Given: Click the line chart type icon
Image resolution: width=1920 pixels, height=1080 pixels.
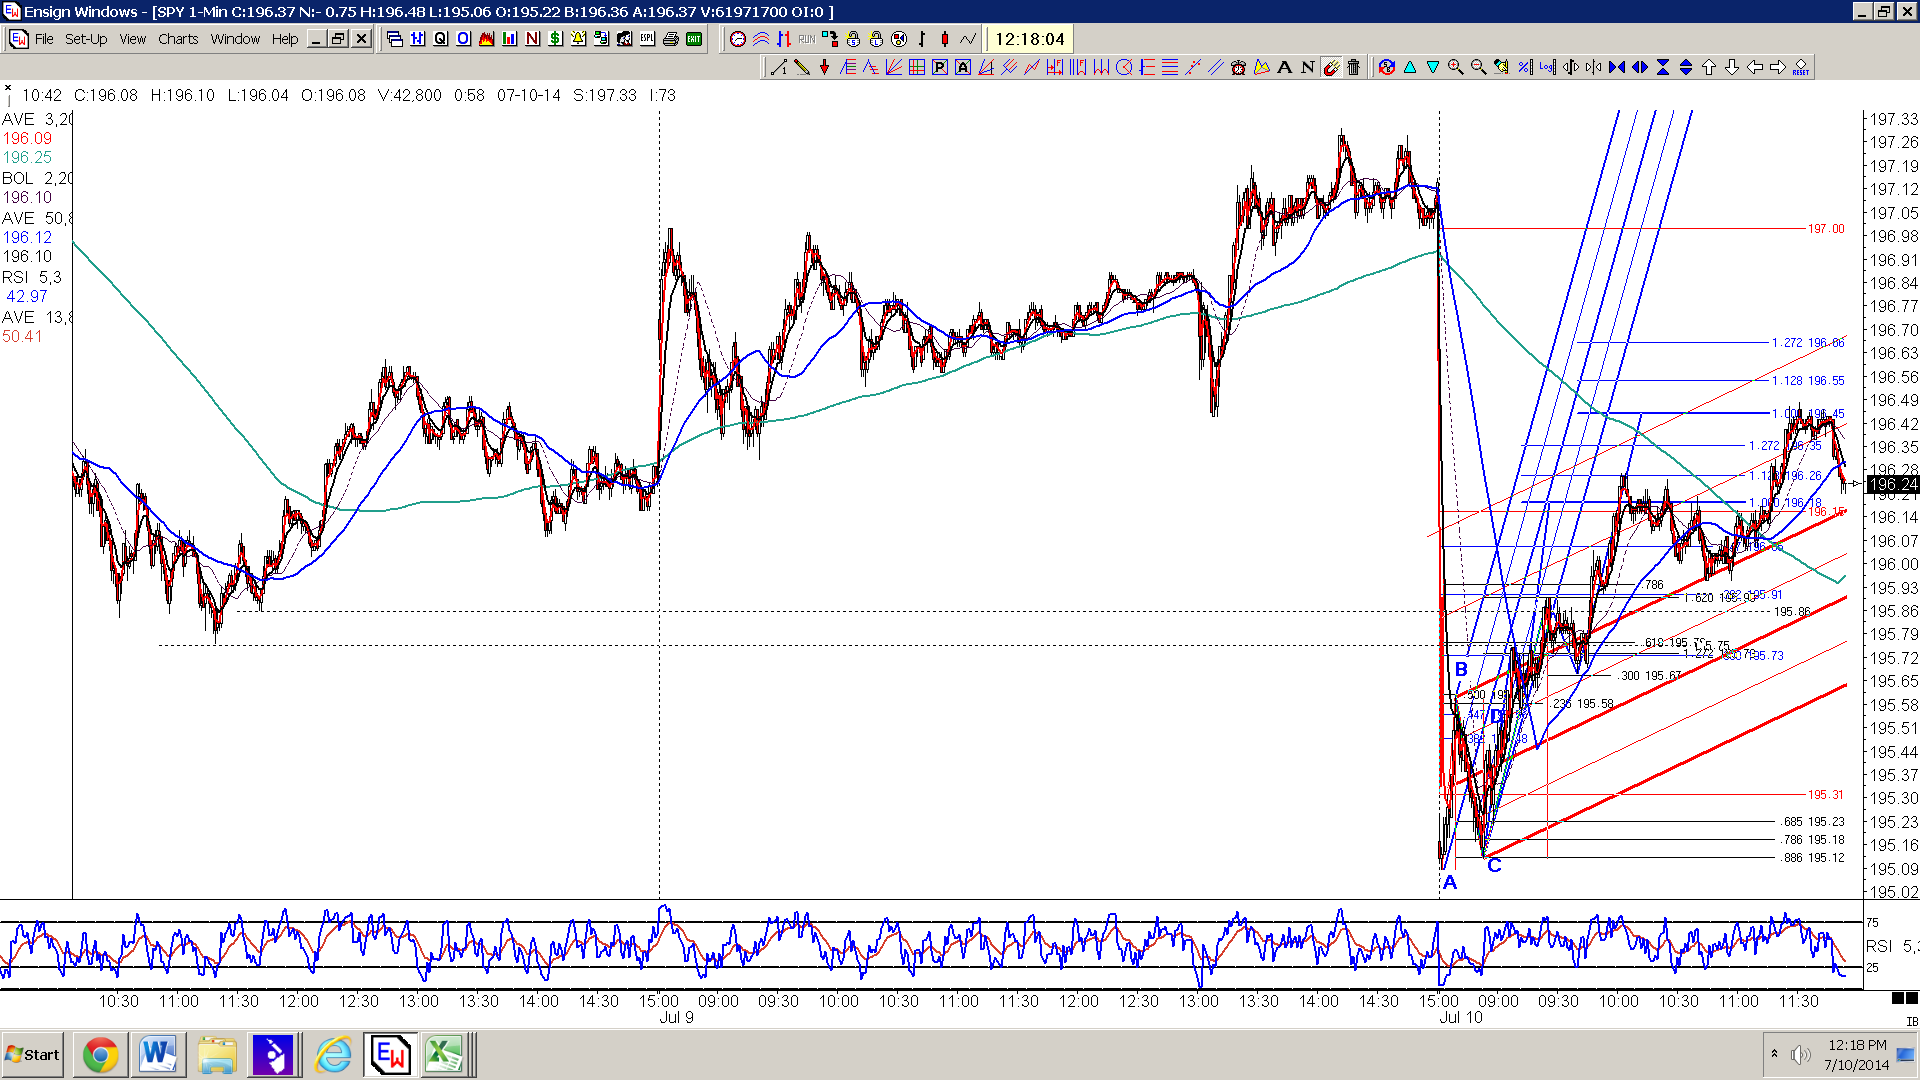Looking at the screenshot, I should 968,39.
